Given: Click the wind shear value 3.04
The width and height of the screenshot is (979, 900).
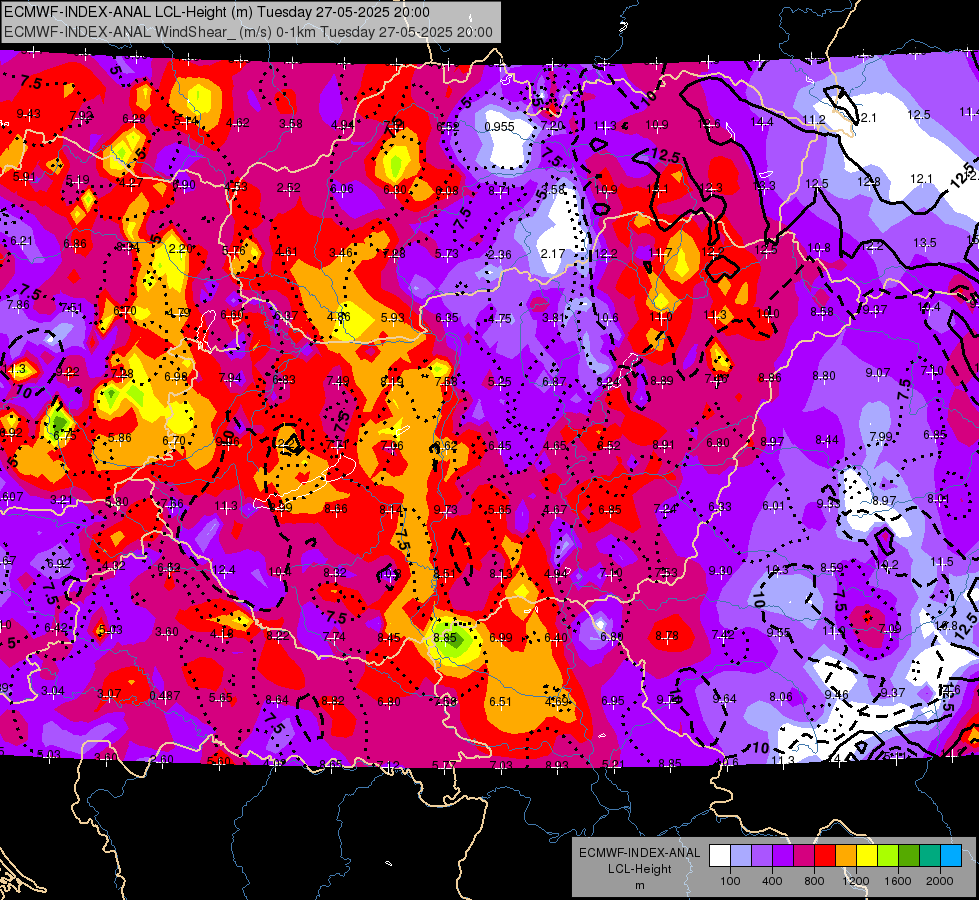Looking at the screenshot, I should pos(53,691).
